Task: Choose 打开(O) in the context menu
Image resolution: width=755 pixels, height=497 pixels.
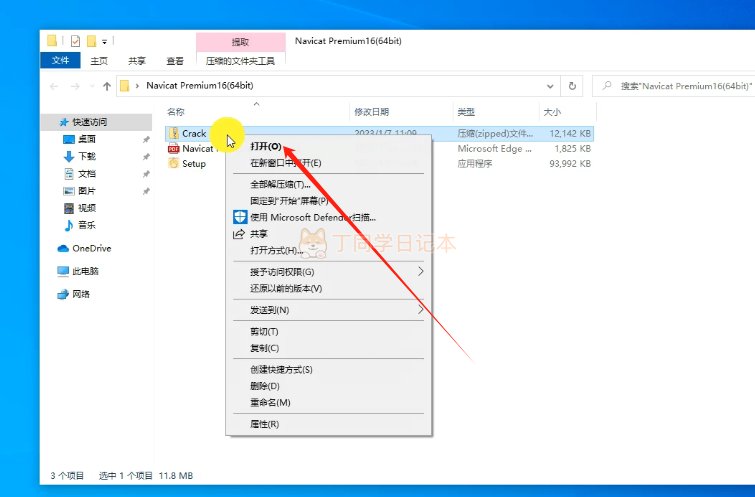Action: click(266, 146)
